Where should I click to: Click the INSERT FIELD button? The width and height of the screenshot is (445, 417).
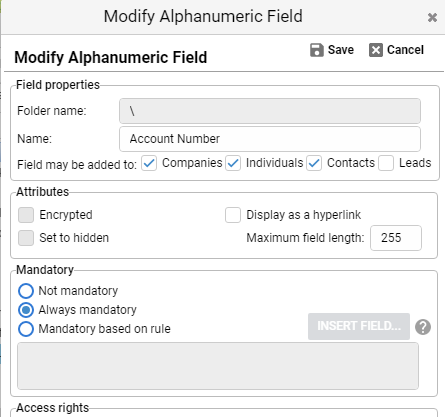pyautogui.click(x=359, y=326)
